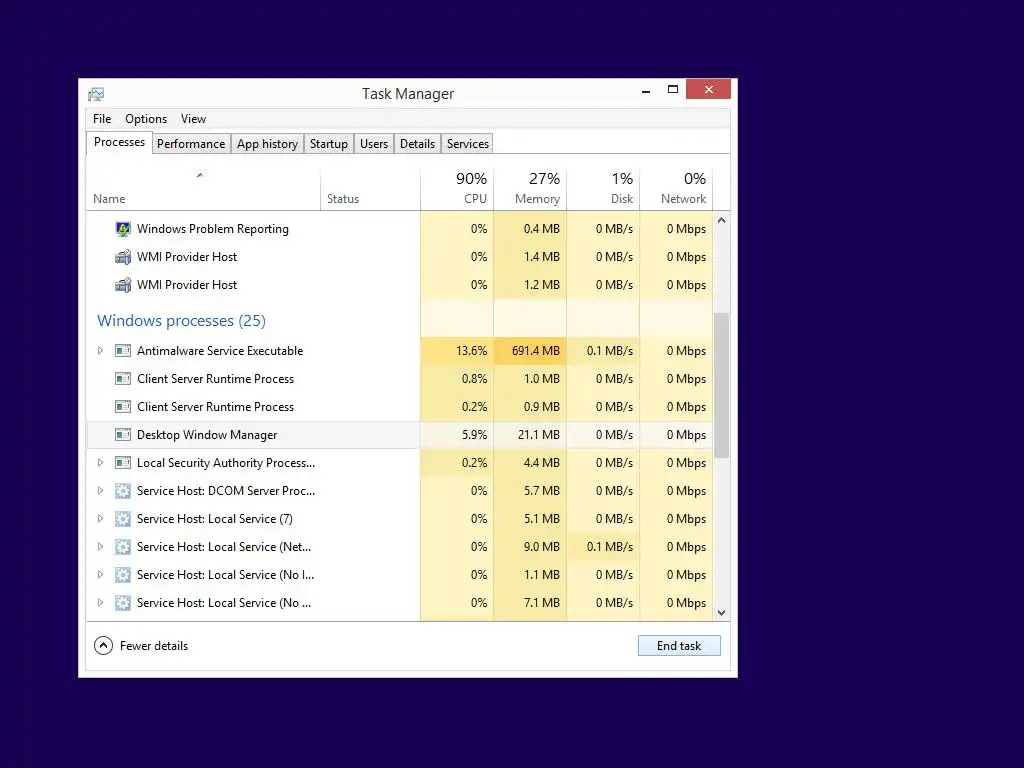Open the Options menu

146,119
